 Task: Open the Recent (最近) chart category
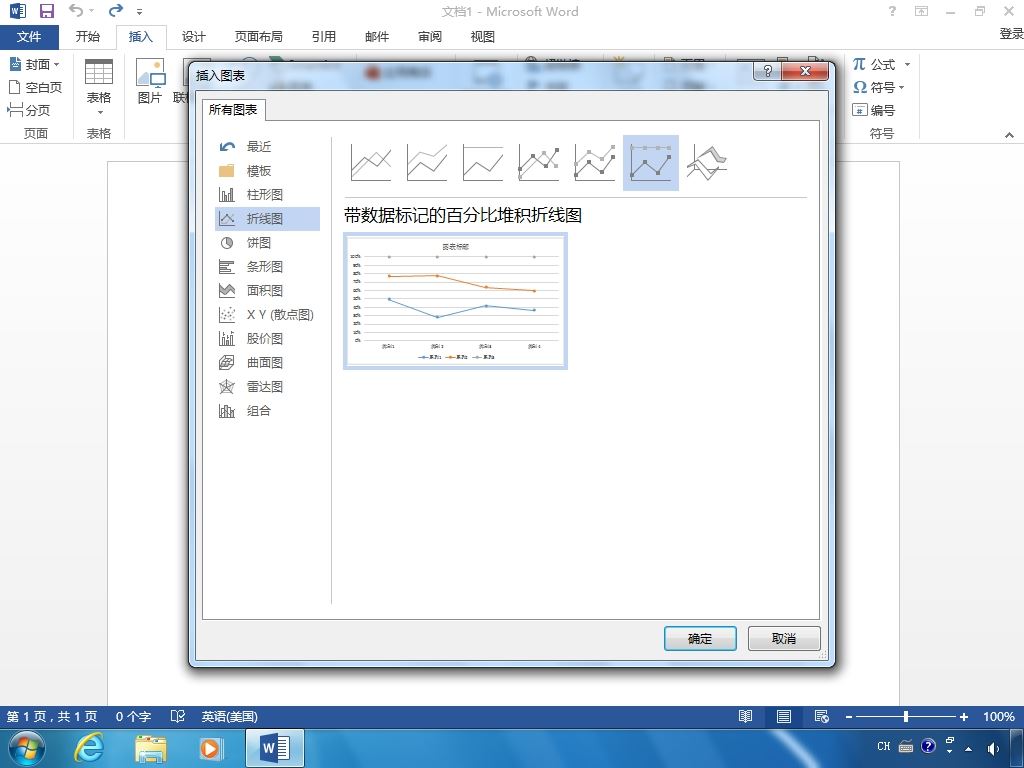(x=267, y=147)
